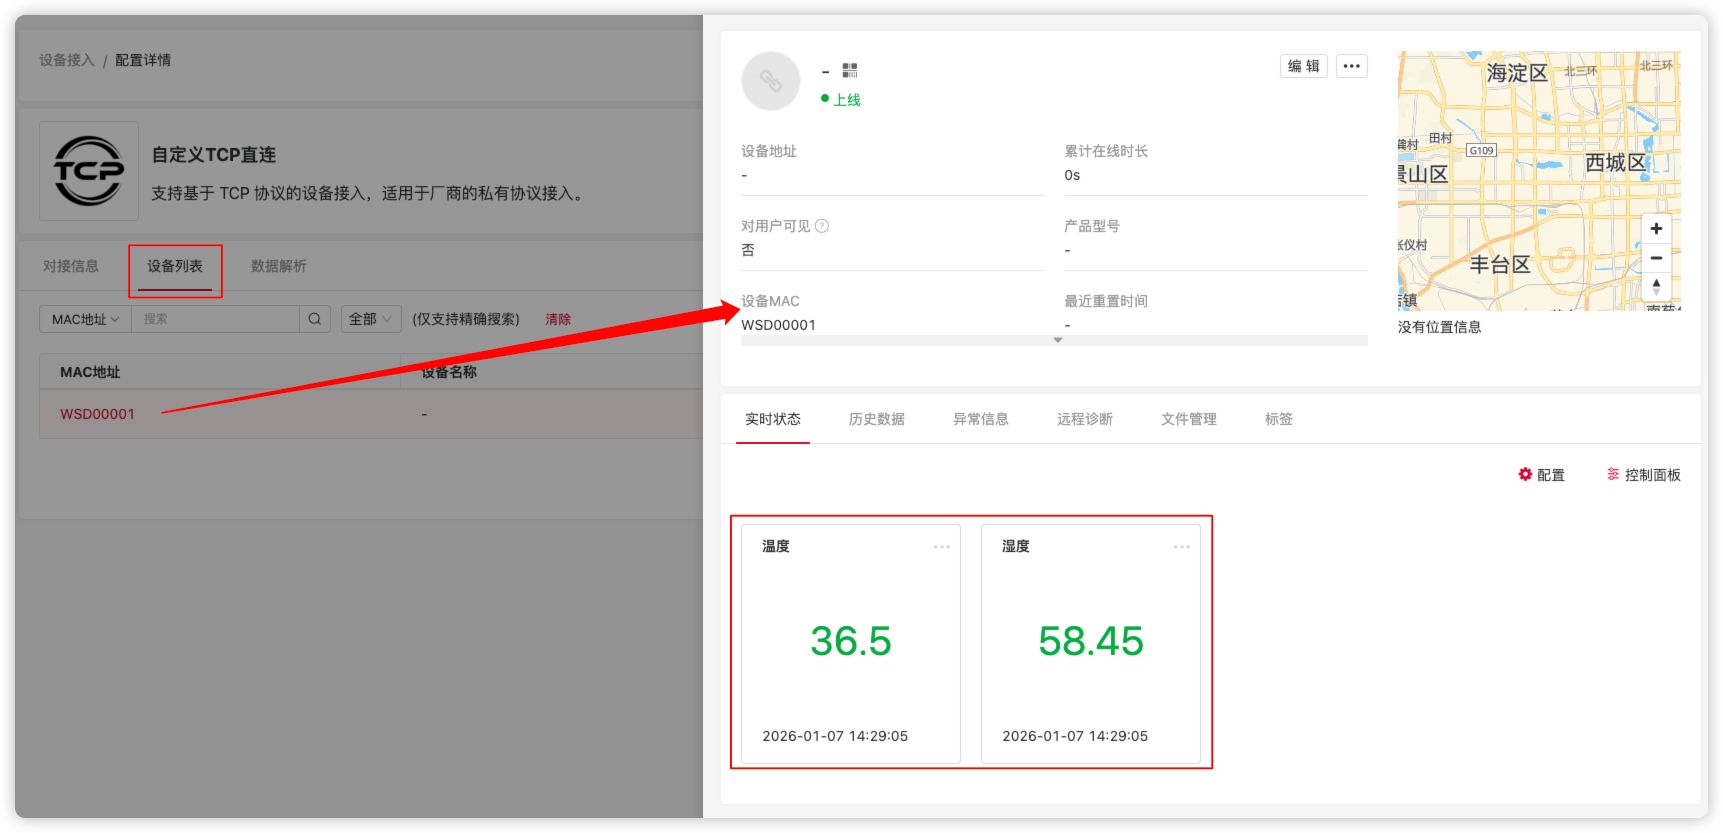Open the three-dots more menu next to Edit
1723x833 pixels.
(x=1352, y=66)
